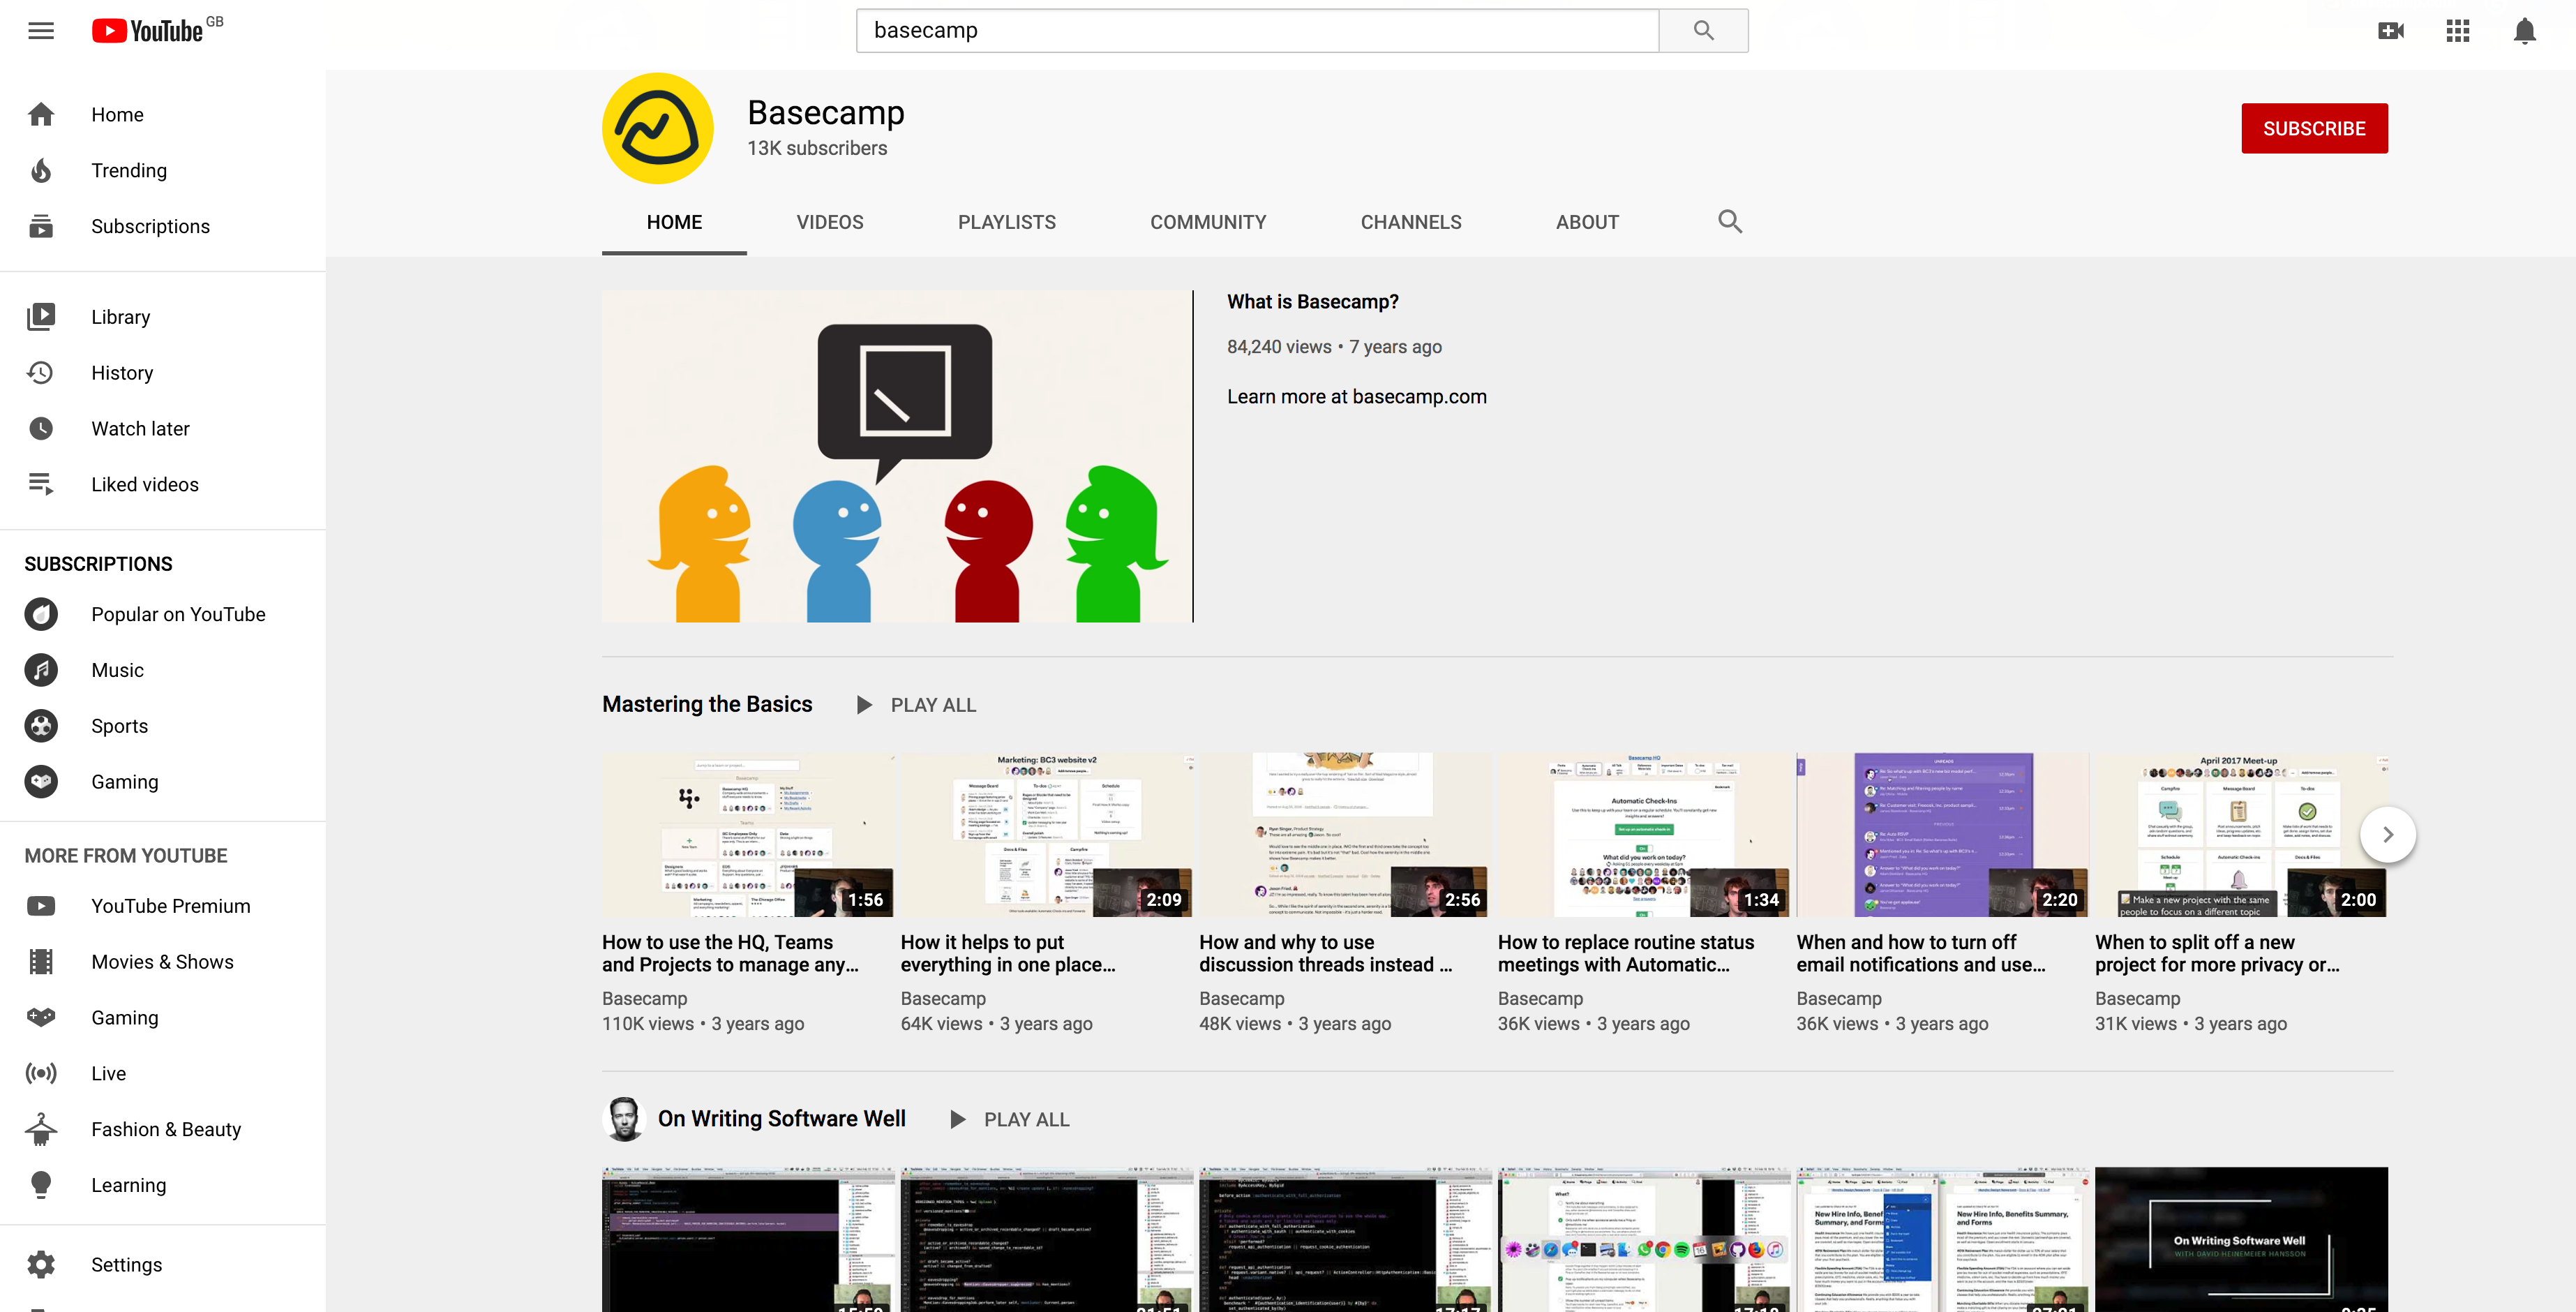
Task: Select Trending in the sidebar
Action: [129, 170]
